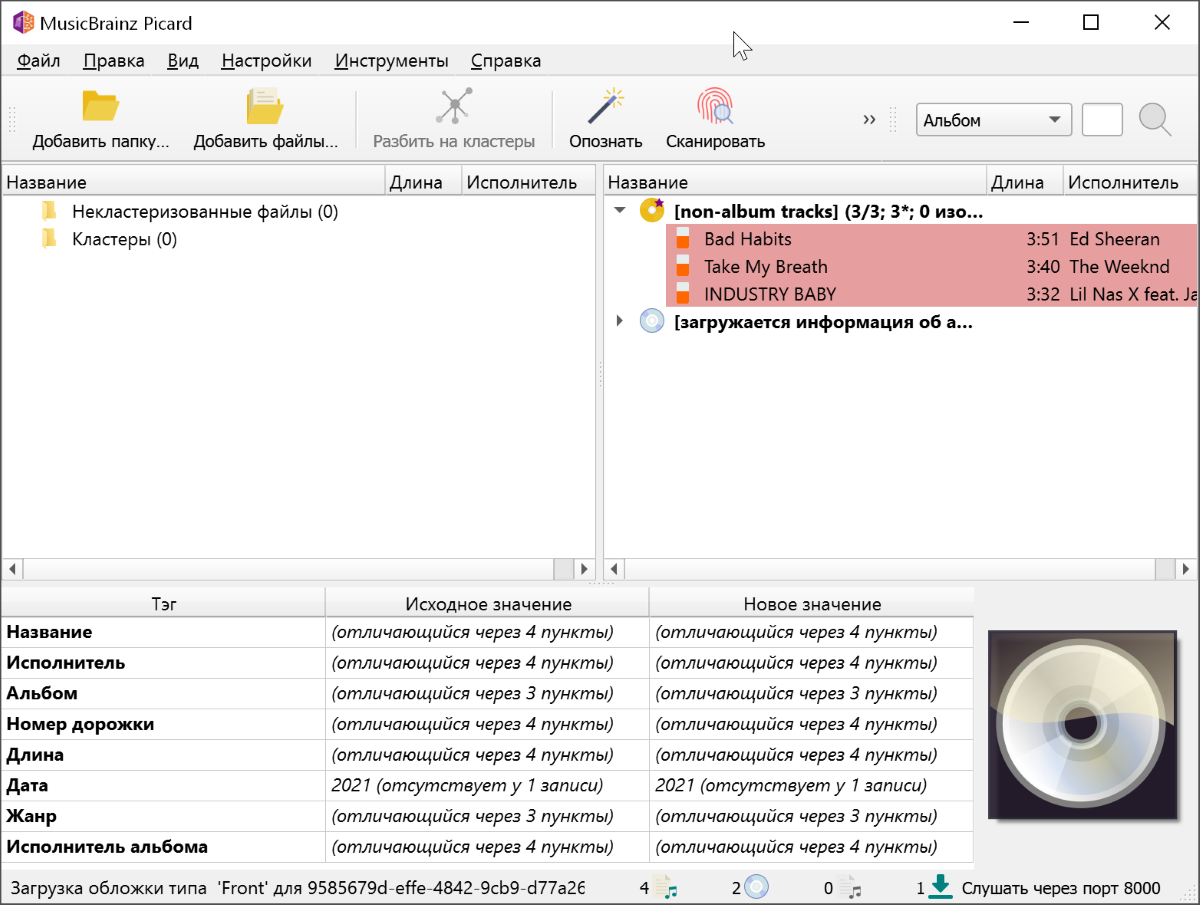The height and width of the screenshot is (905, 1200).
Task: Click the Lookup wand icon (Опознать)
Action: 606,106
